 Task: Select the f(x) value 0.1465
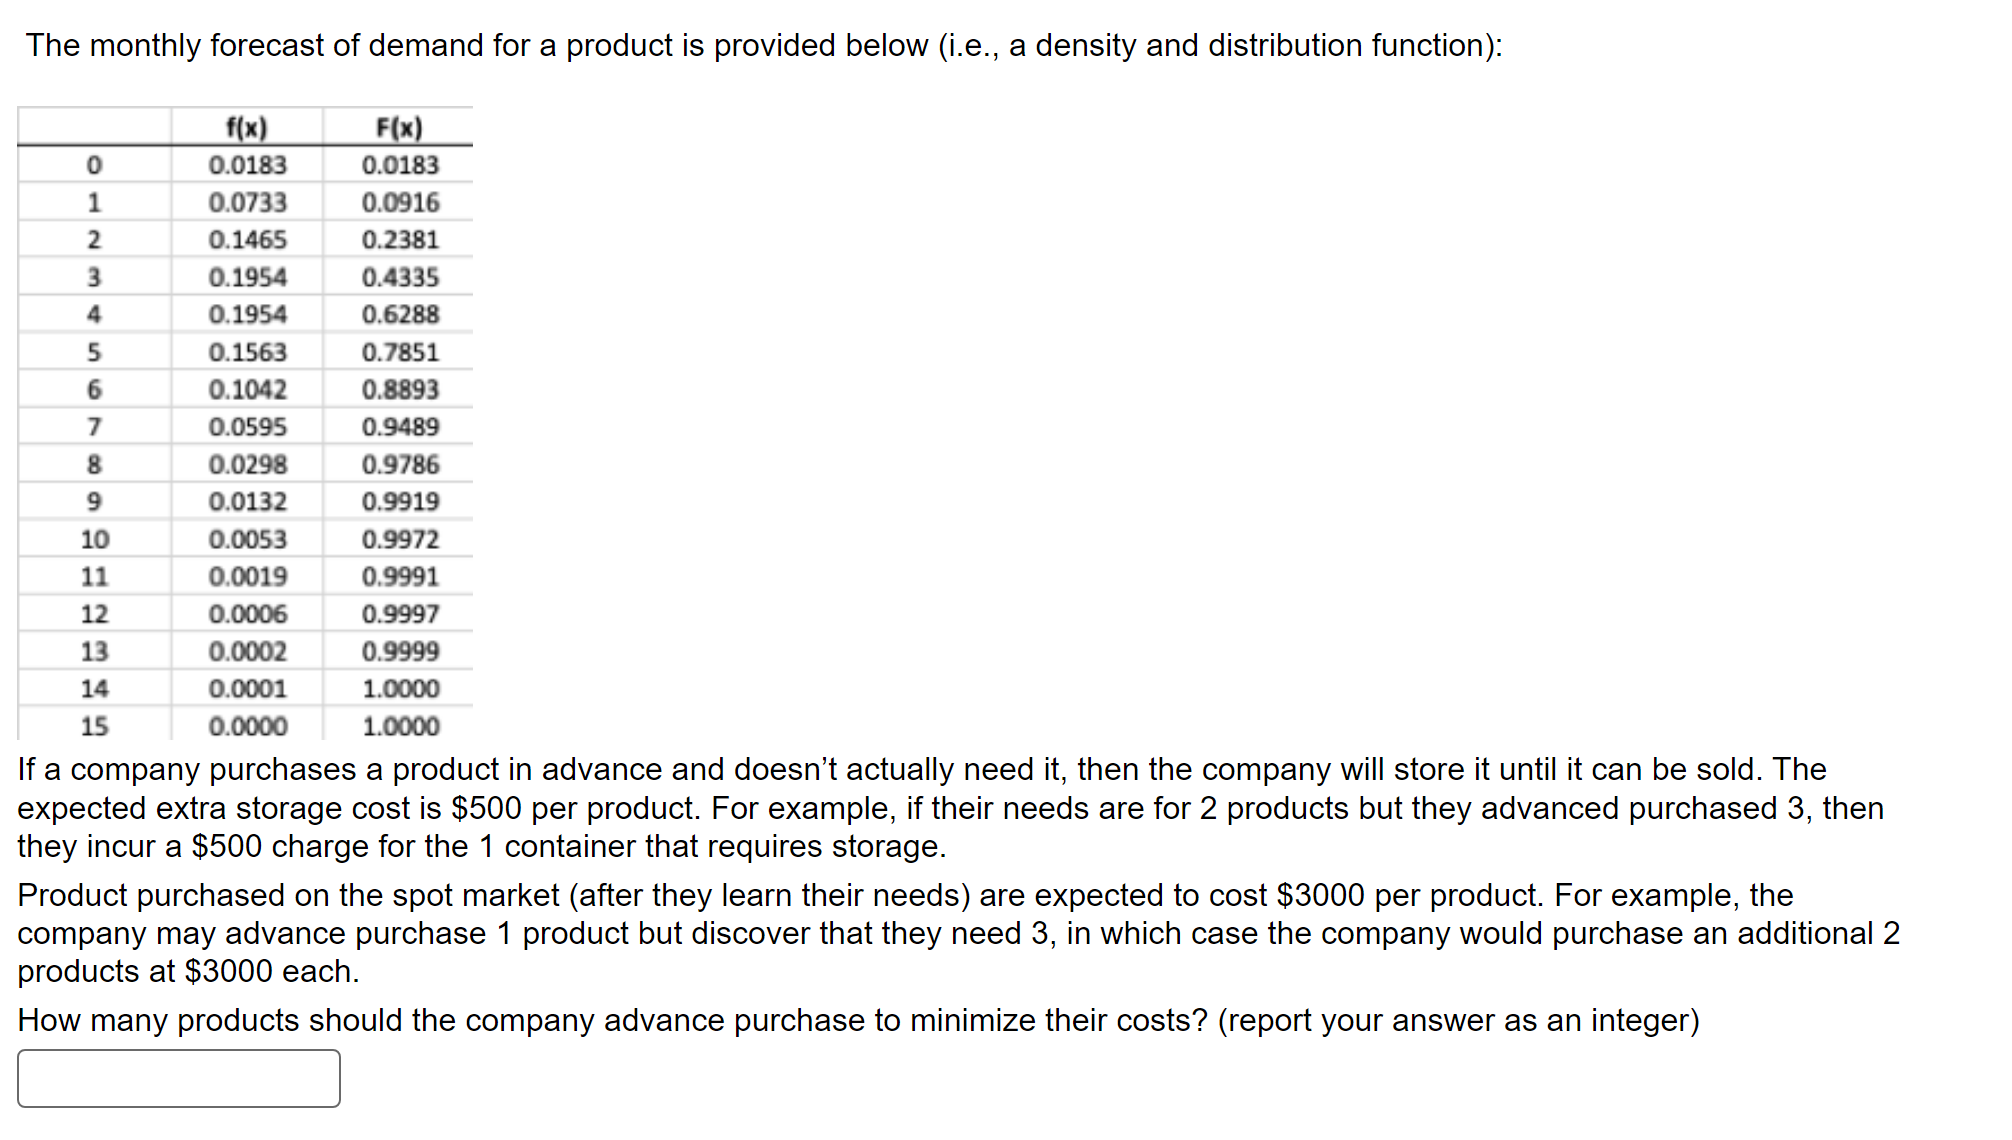point(247,240)
